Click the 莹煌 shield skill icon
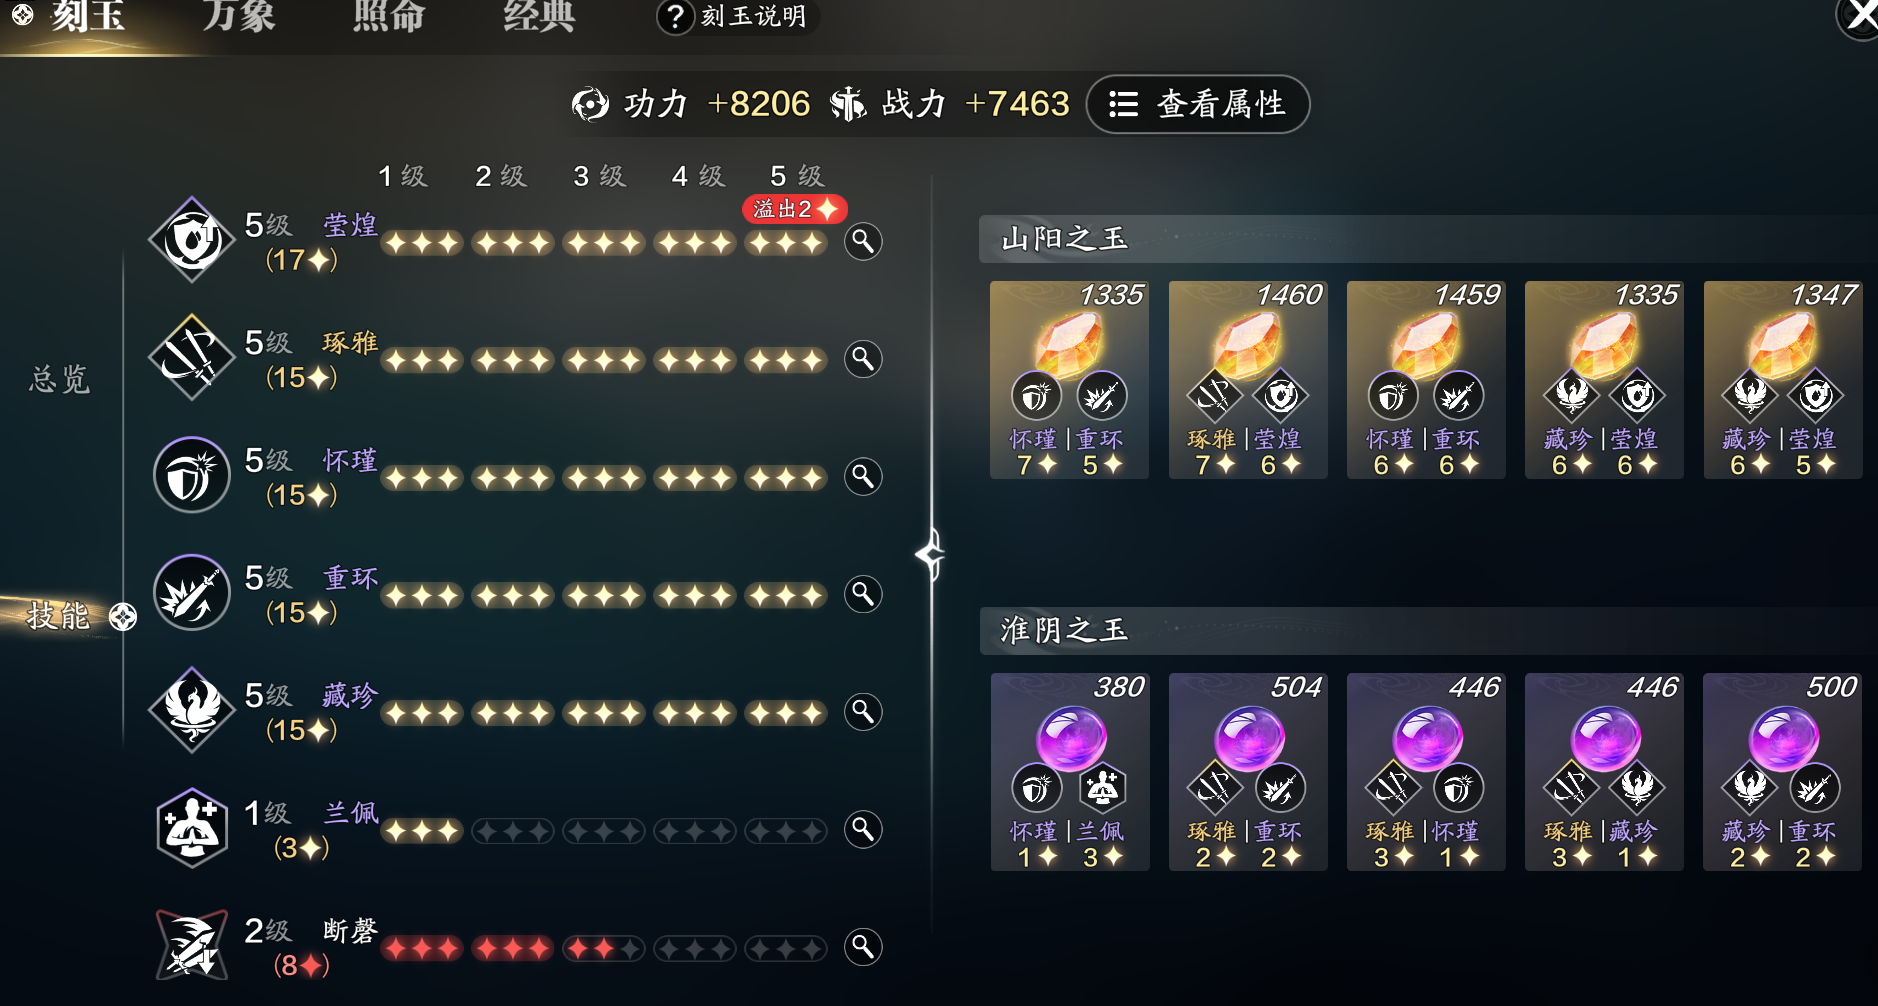The height and width of the screenshot is (1006, 1878). [x=192, y=240]
